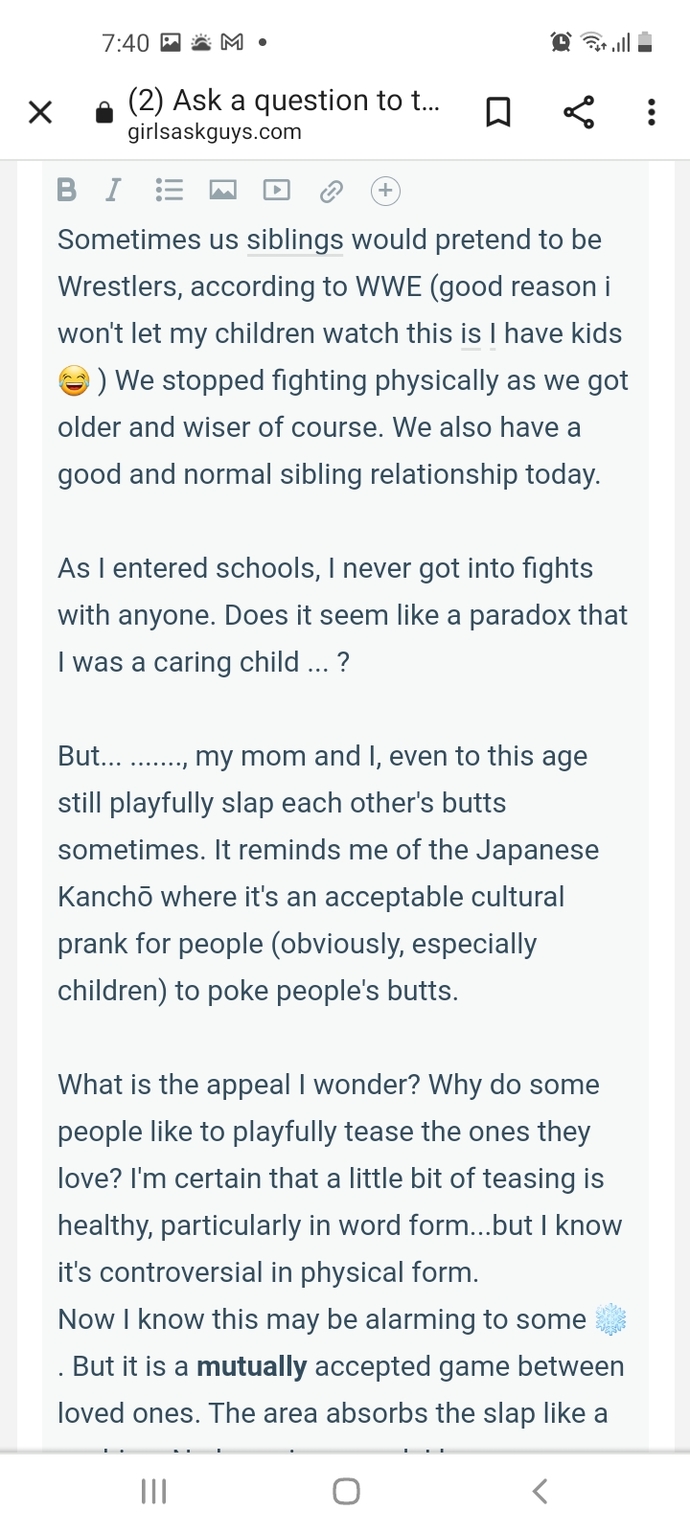Navigate back with Android back button
This screenshot has width=690, height=1533.
coord(540,1492)
